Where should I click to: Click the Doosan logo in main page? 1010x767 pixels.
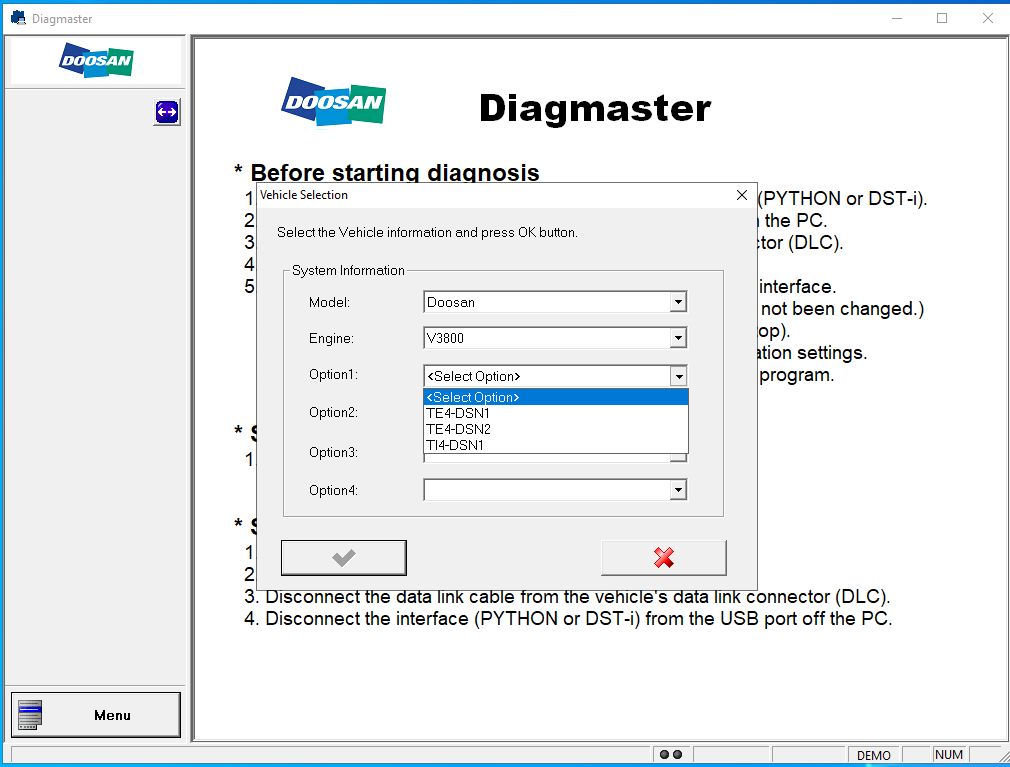[x=333, y=101]
